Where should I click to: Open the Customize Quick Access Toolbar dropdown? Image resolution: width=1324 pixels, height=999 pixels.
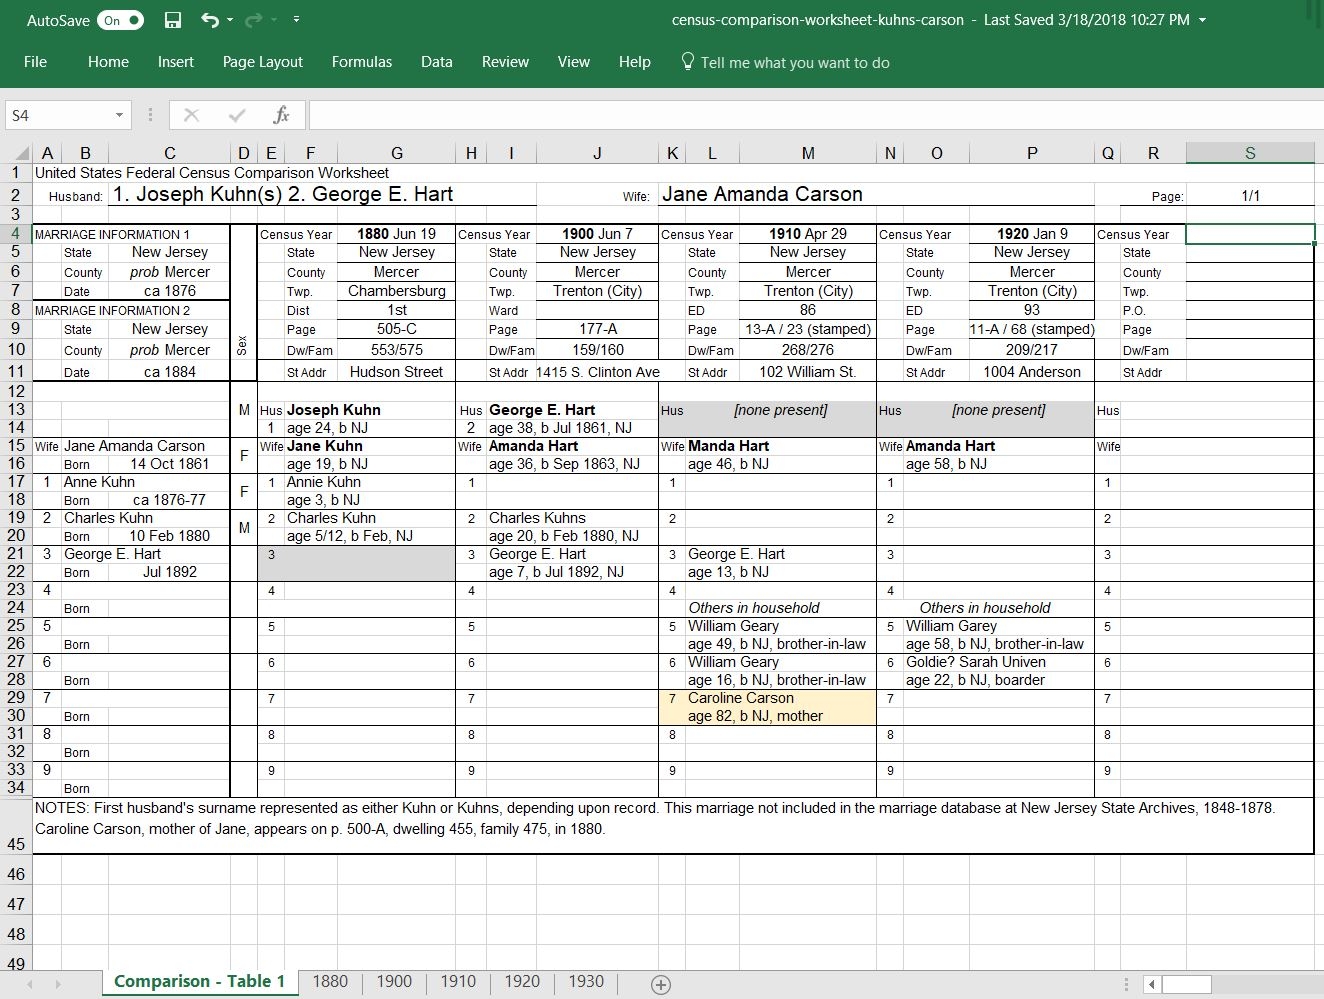[297, 20]
